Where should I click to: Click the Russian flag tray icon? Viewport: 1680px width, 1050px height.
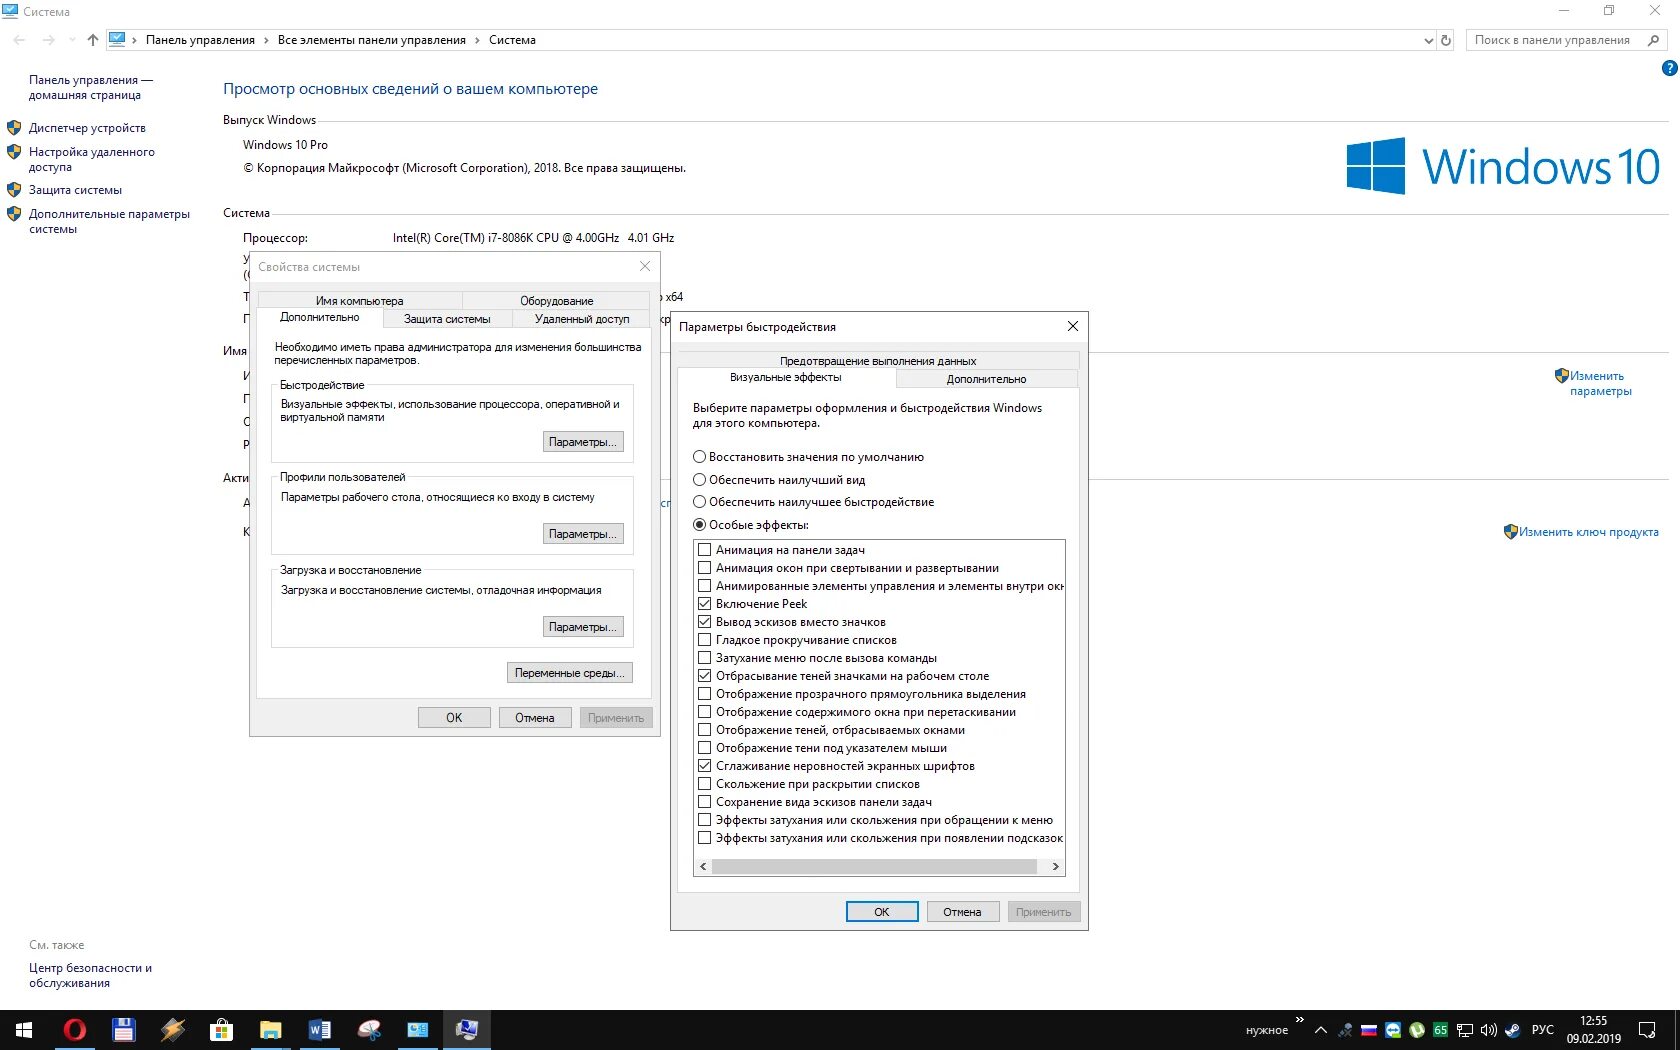(x=1369, y=1030)
